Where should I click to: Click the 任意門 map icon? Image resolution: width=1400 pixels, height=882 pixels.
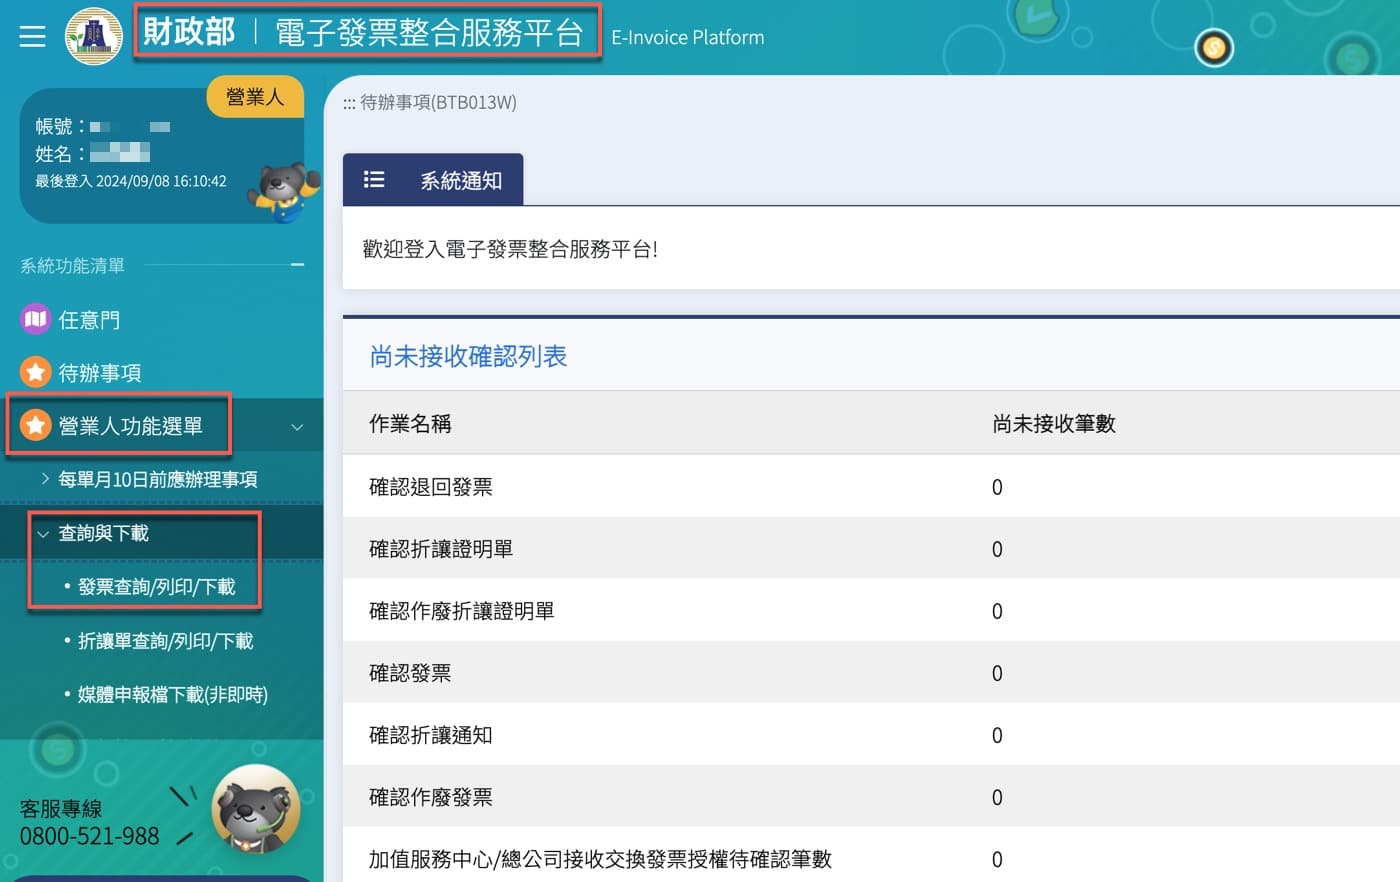[35, 319]
